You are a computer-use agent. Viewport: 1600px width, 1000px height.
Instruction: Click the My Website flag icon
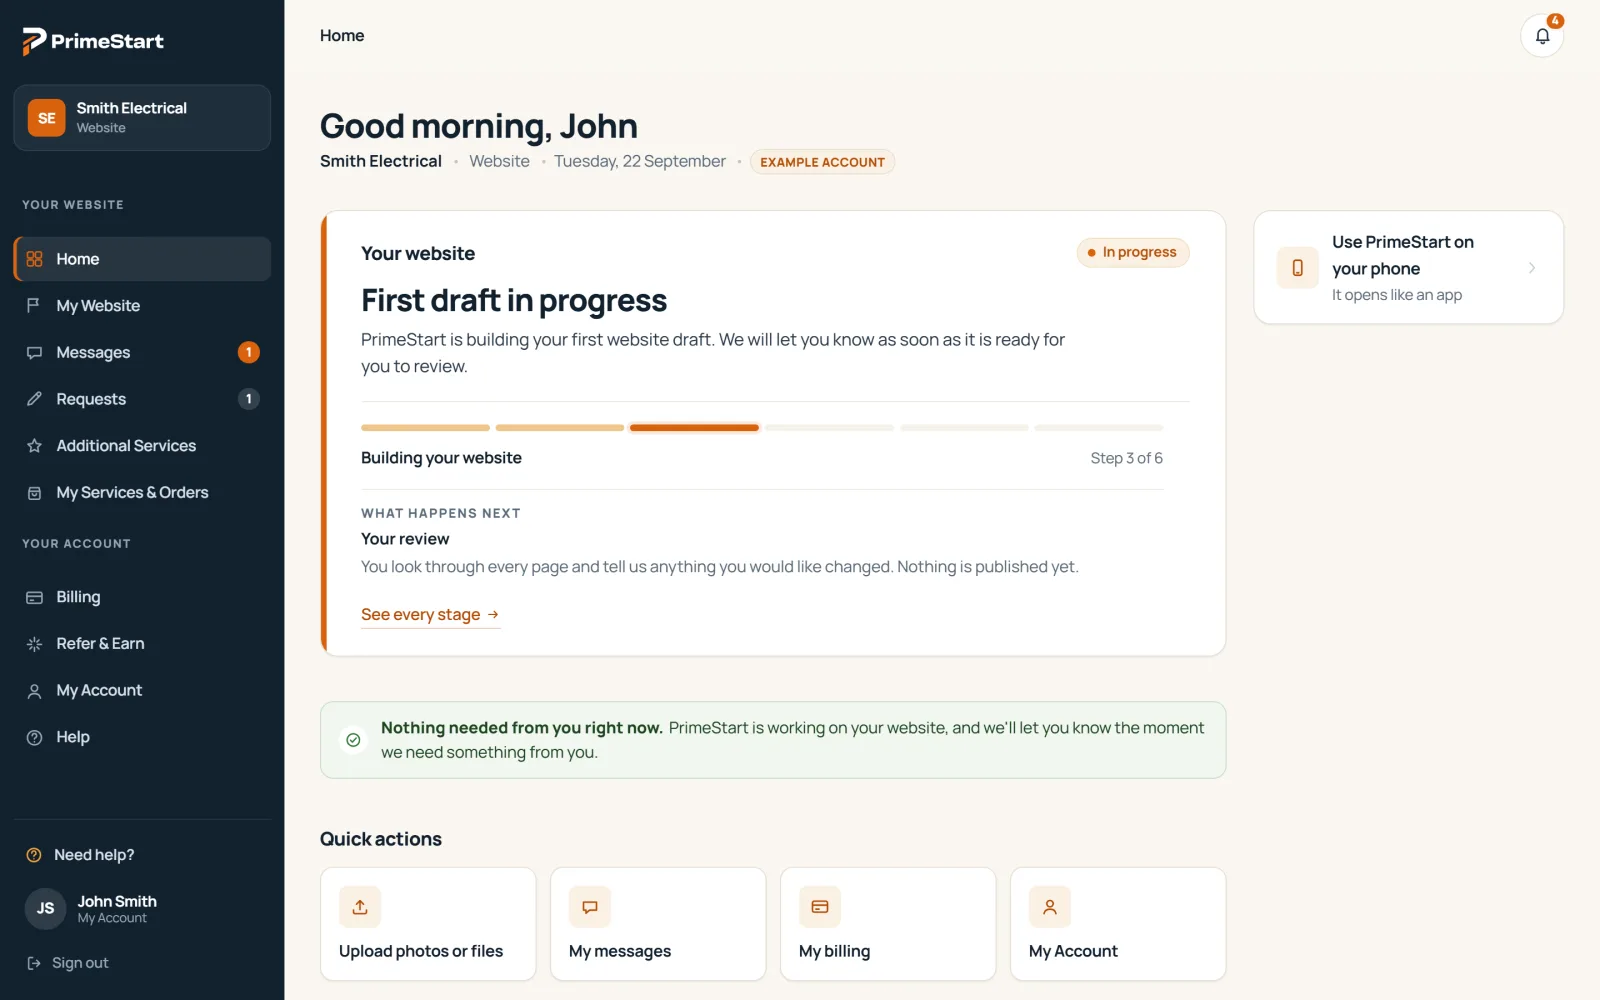(34, 306)
